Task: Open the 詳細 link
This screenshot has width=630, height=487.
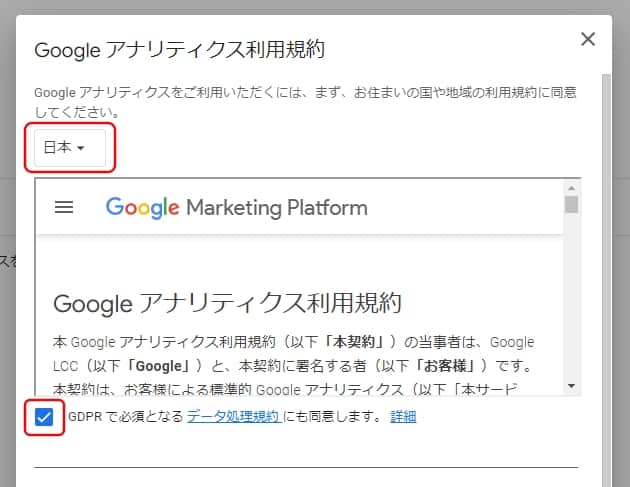Action: (x=403, y=416)
